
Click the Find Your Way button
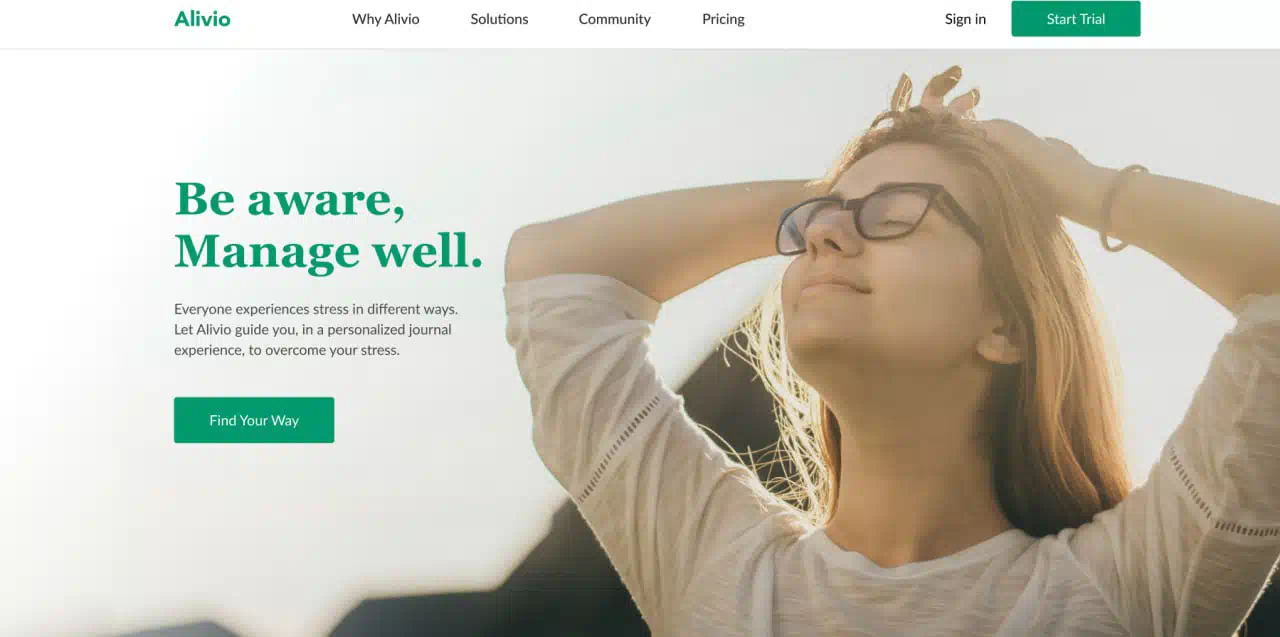254,420
